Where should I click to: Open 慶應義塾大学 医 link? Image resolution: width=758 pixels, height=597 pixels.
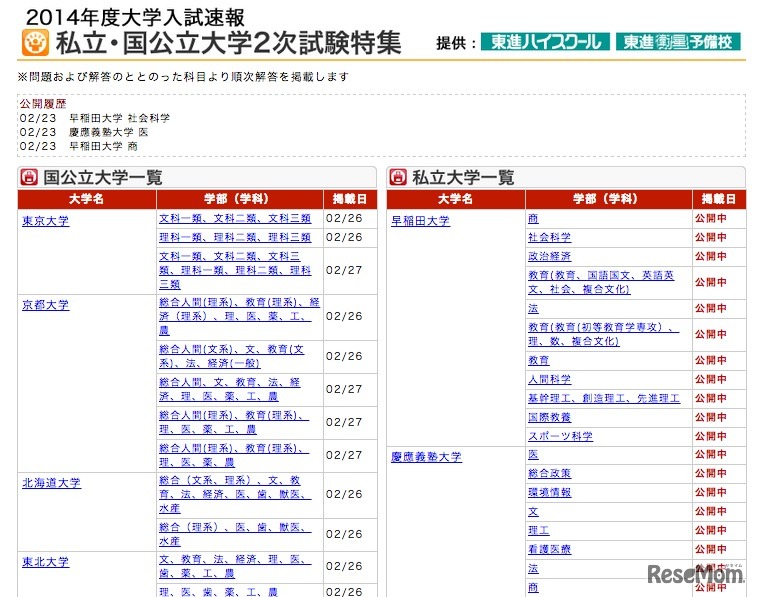(x=533, y=454)
